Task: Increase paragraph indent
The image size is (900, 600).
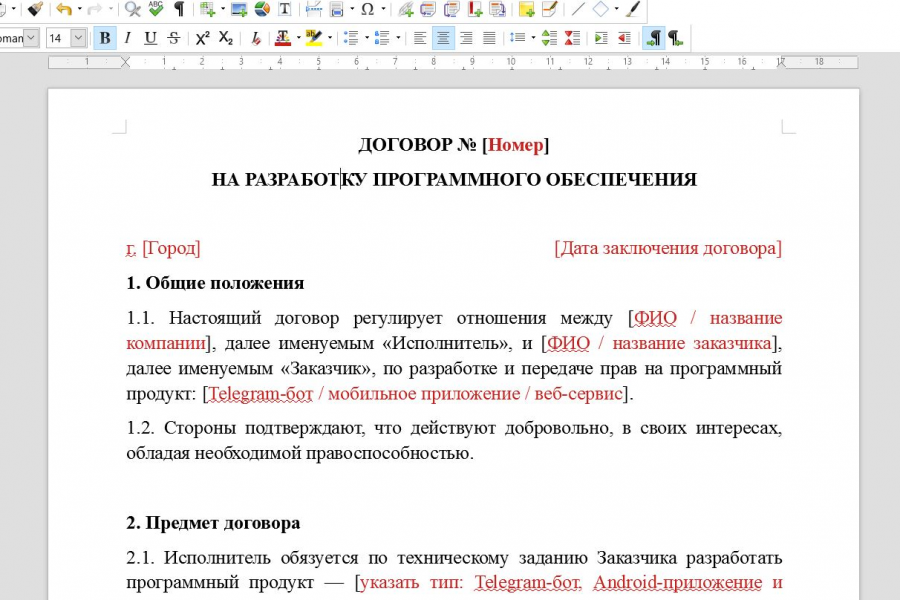Action: point(601,38)
